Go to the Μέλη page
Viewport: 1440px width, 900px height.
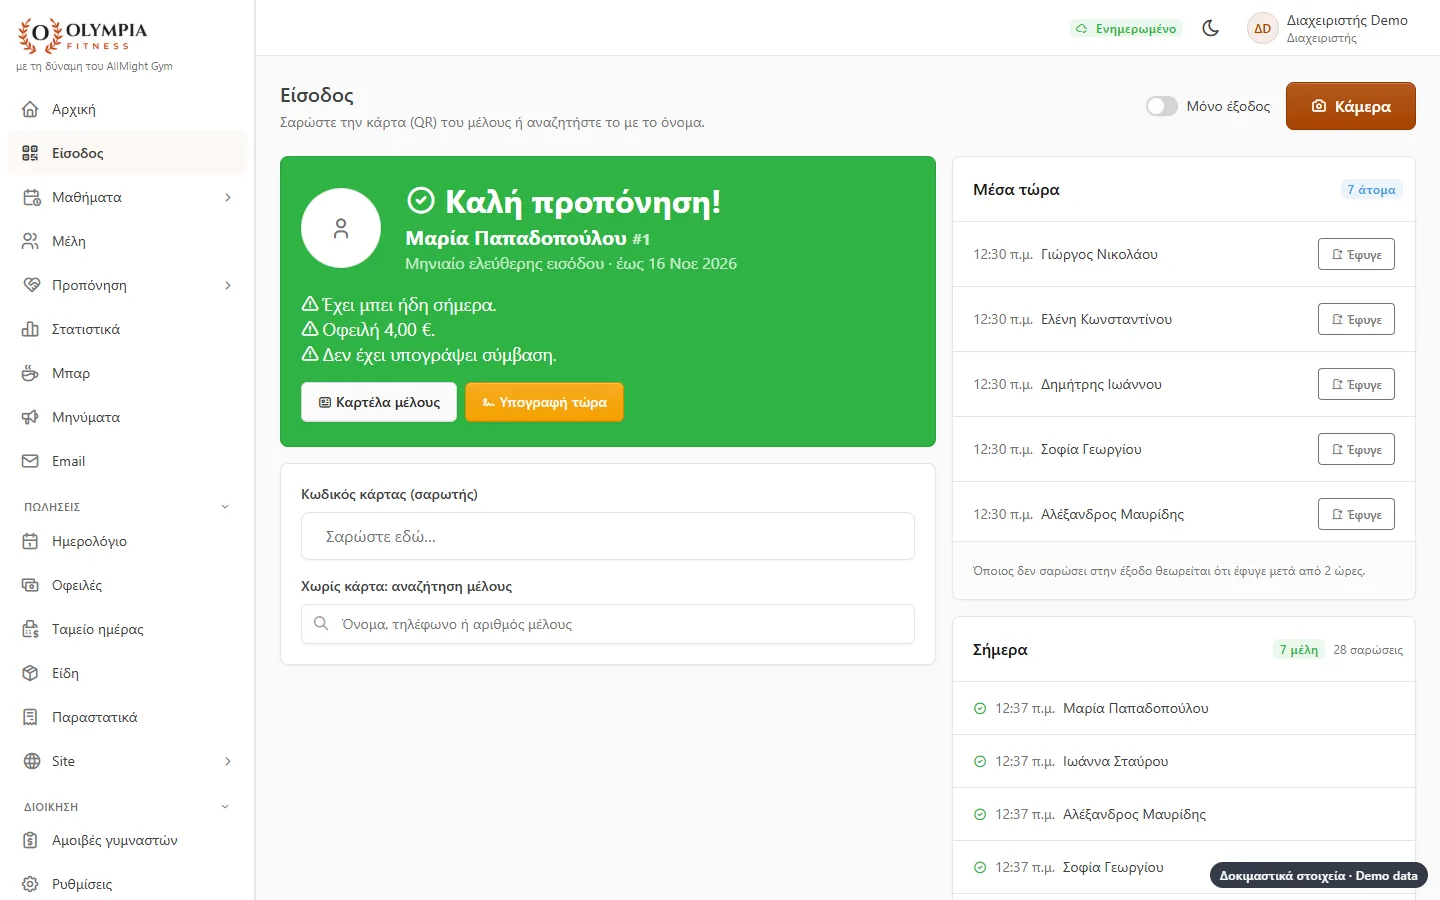[127, 241]
